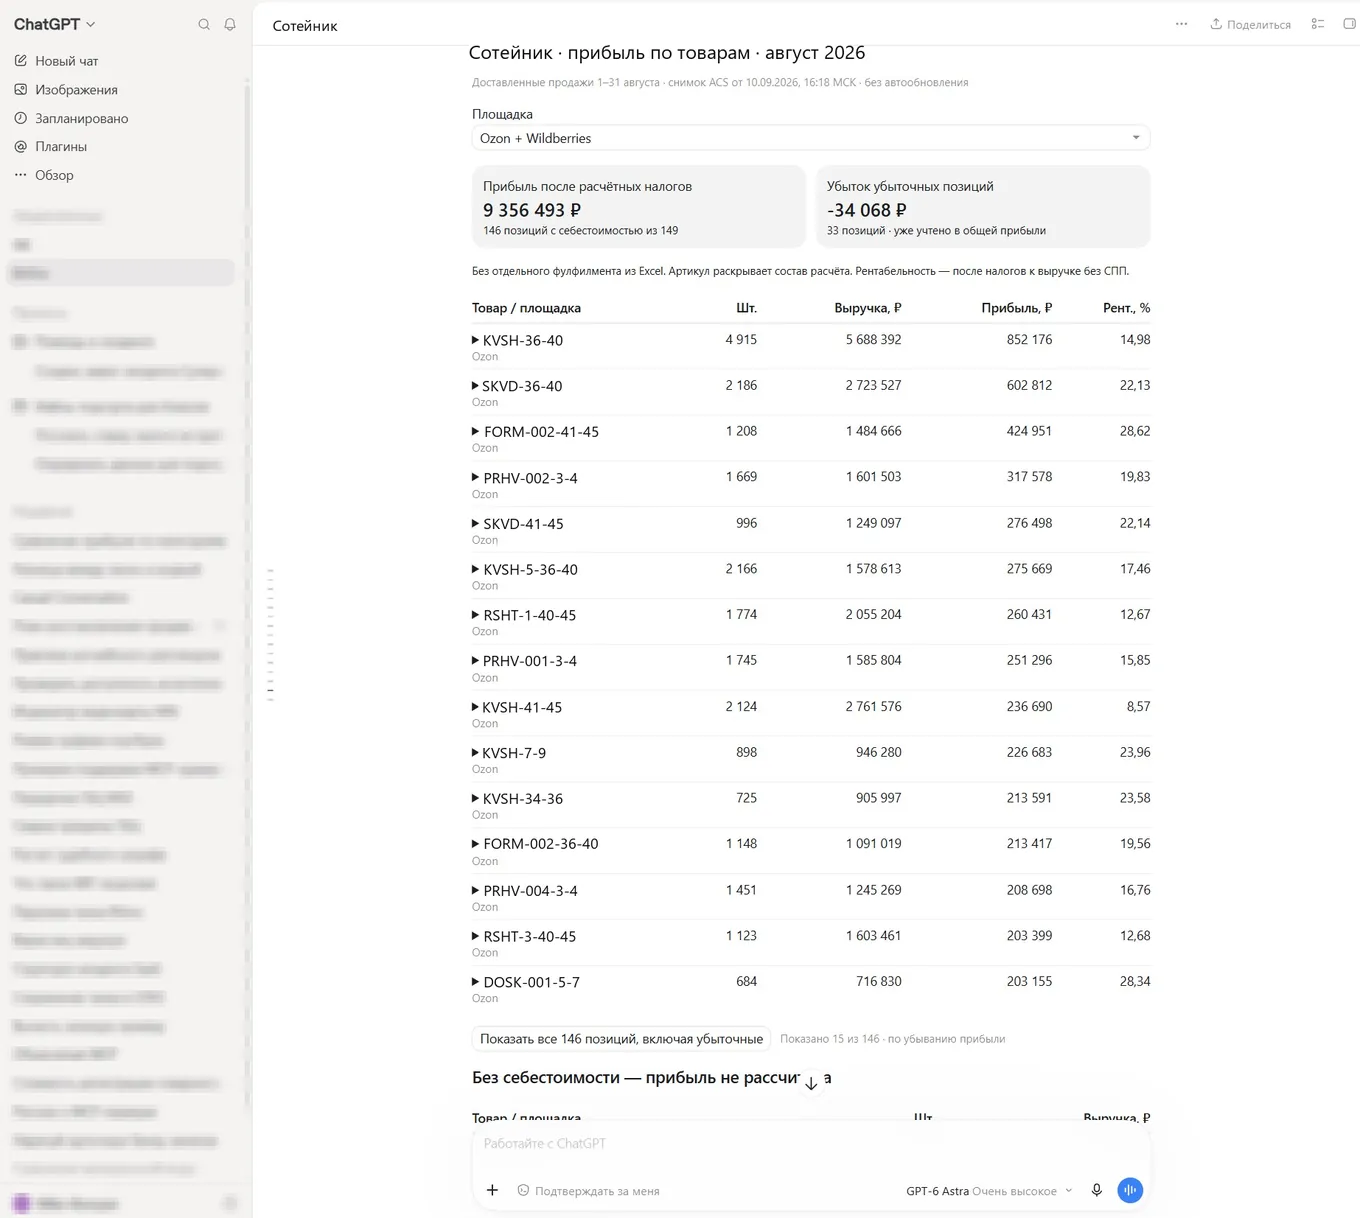
Task: Click the scroll-down arrow icon above composer
Action: (811, 1083)
